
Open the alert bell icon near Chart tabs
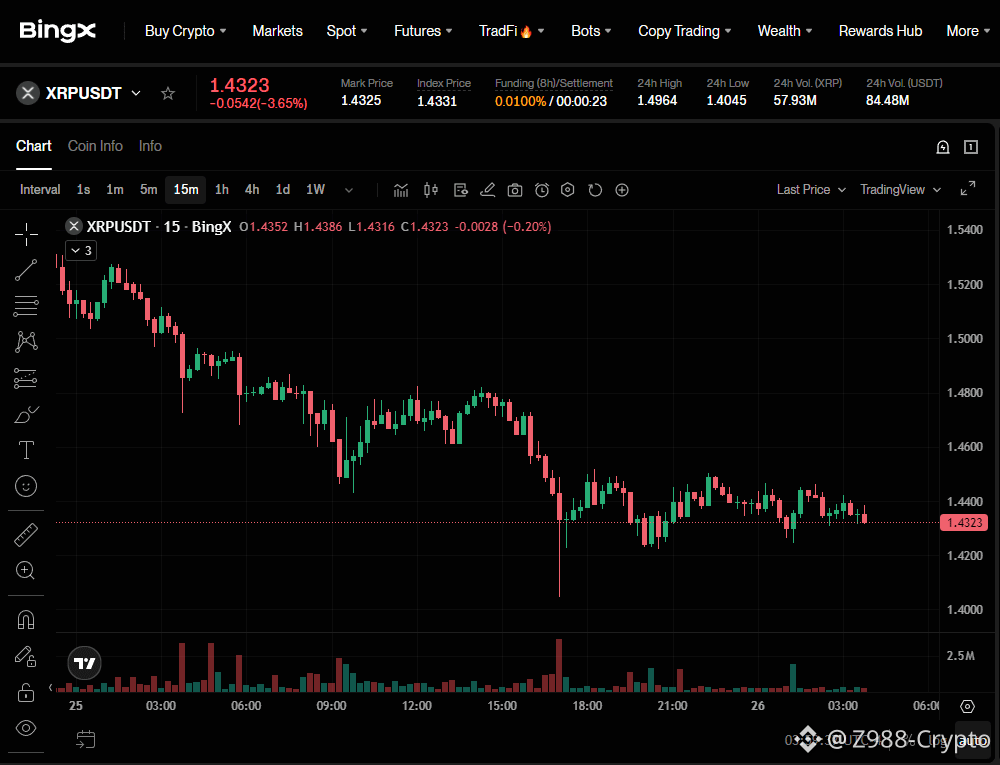tap(943, 147)
